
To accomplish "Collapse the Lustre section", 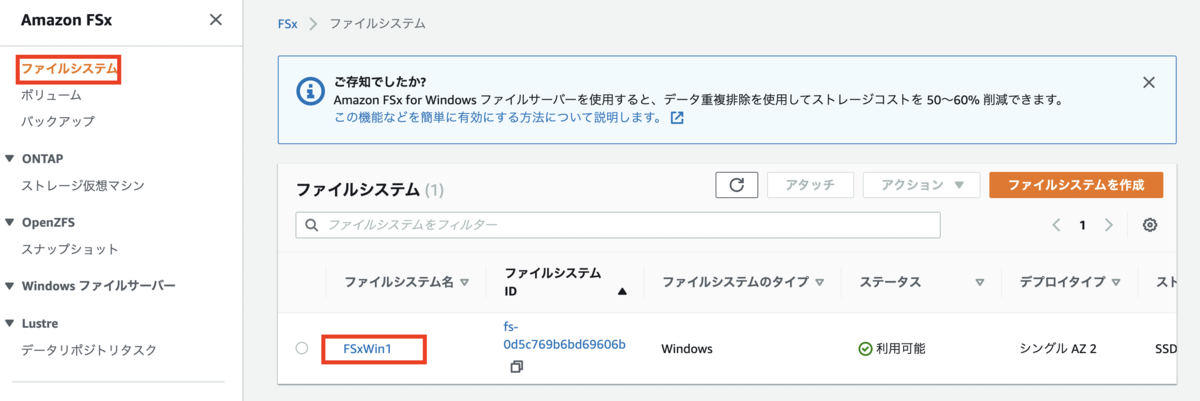I will (10, 324).
